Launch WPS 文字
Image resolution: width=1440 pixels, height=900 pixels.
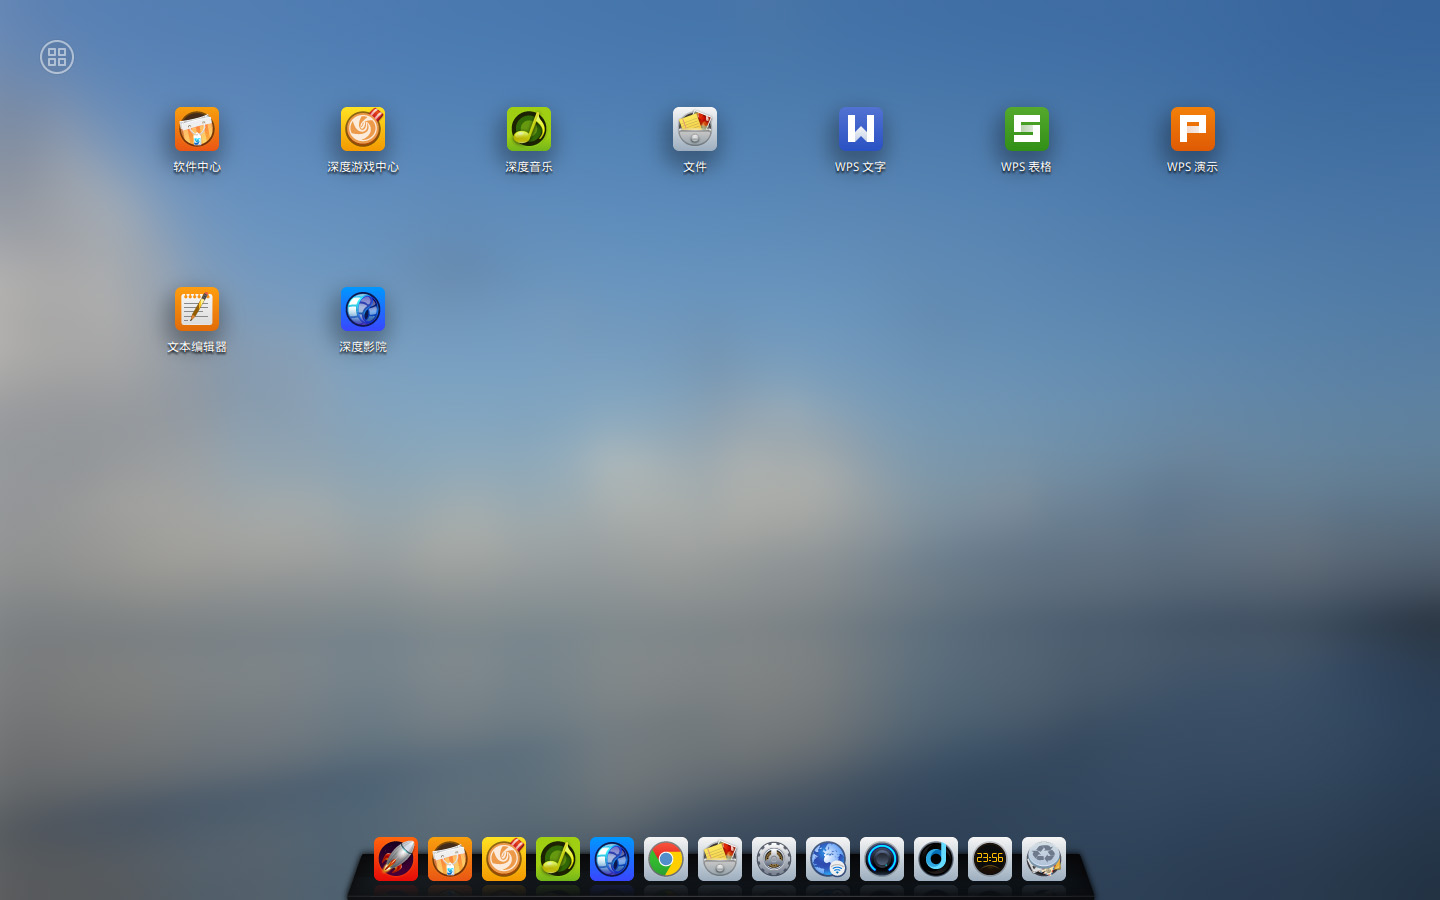tap(861, 129)
